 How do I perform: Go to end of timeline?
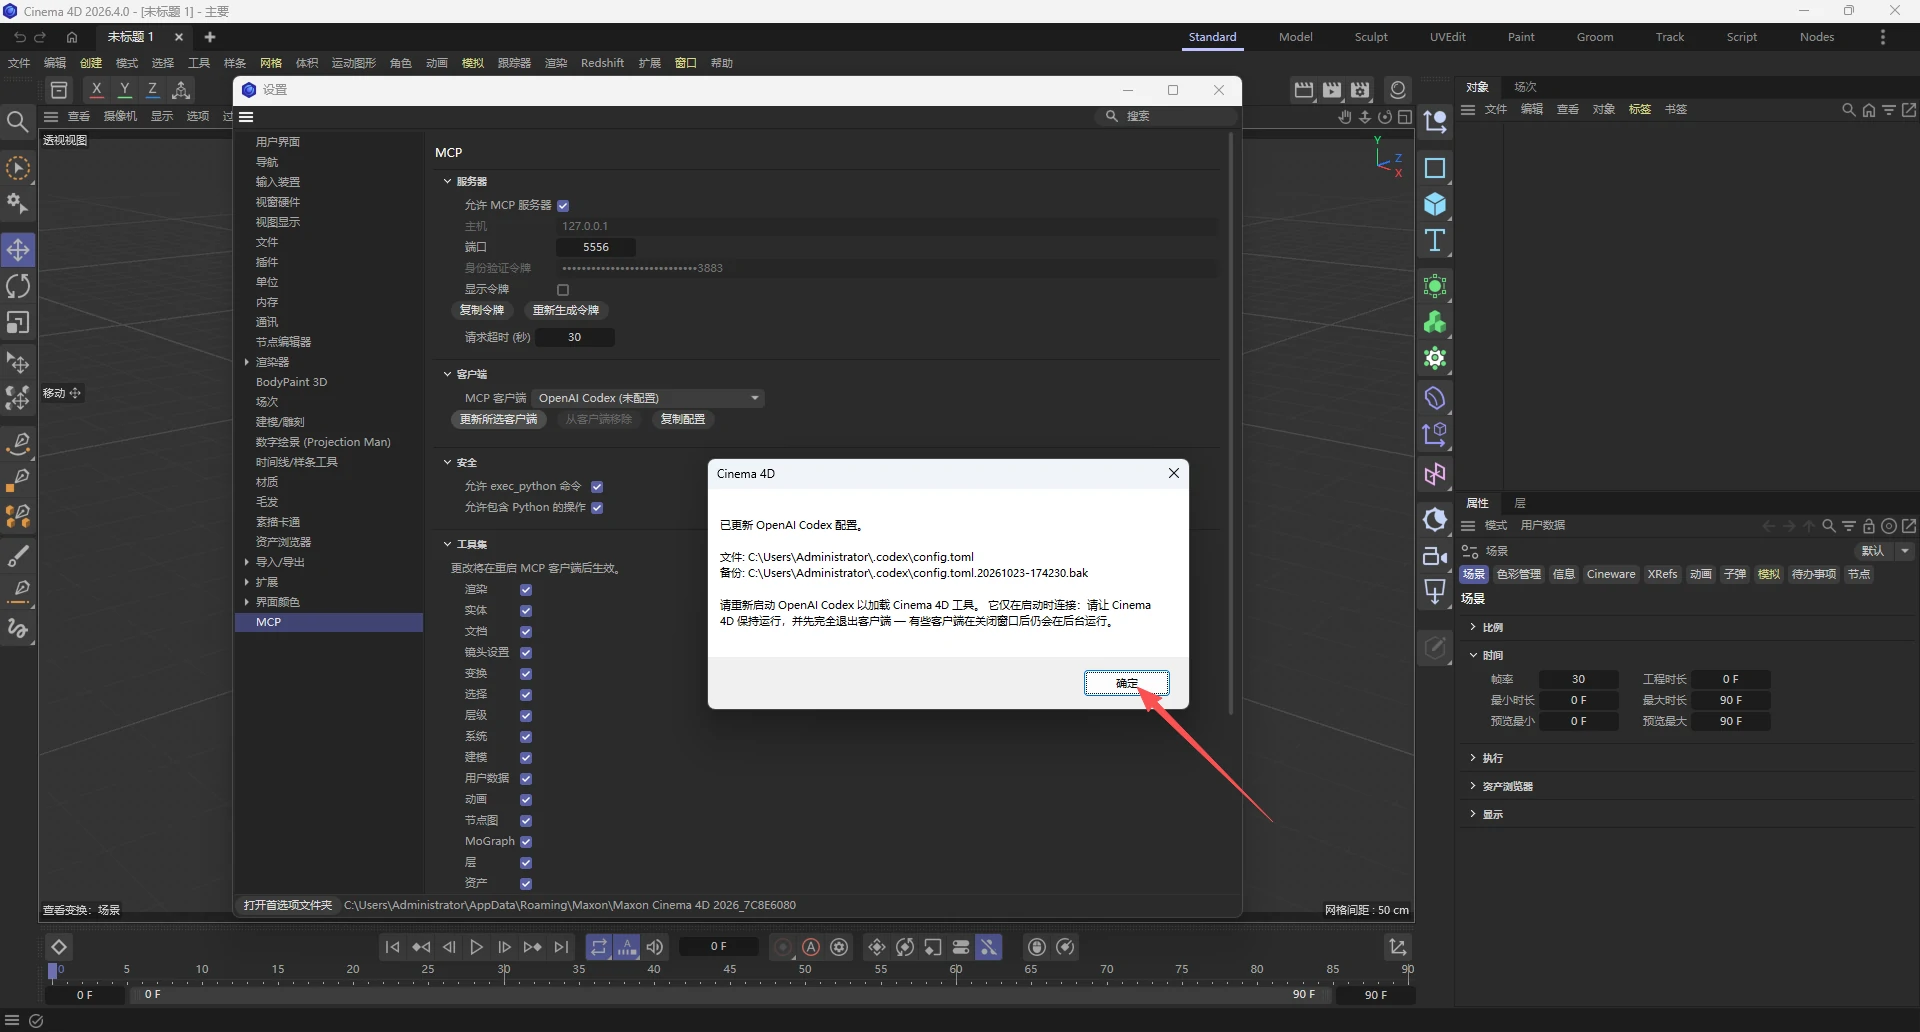click(x=562, y=947)
